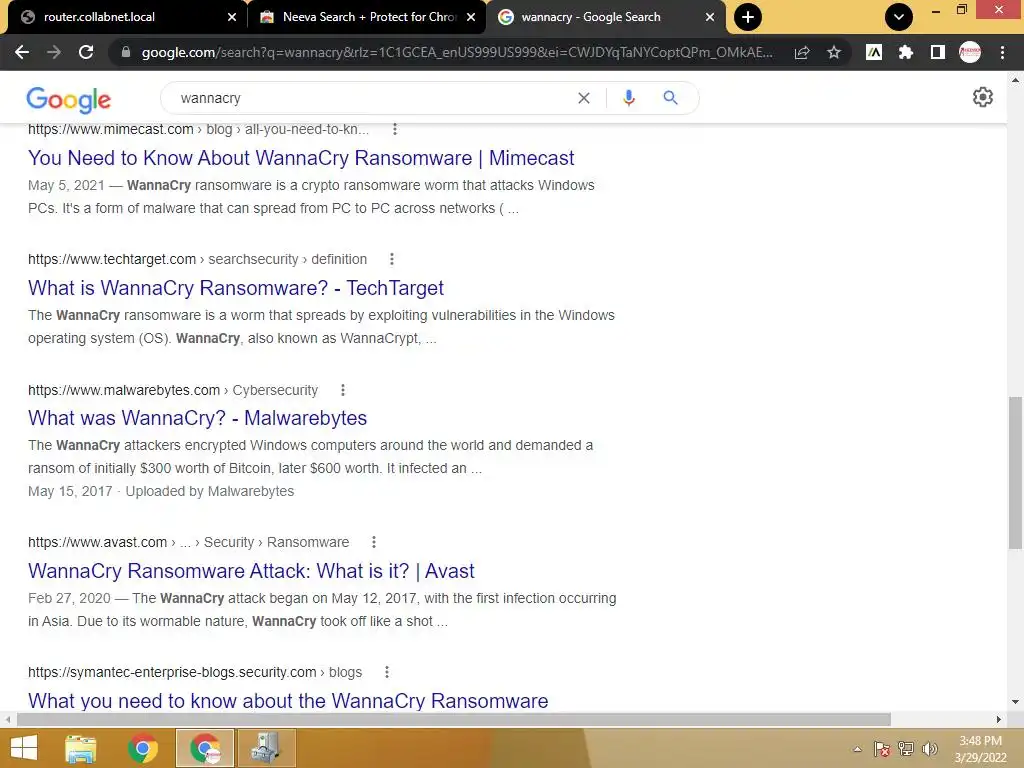Start voice search with microphone icon
Image resolution: width=1024 pixels, height=768 pixels.
pos(628,98)
